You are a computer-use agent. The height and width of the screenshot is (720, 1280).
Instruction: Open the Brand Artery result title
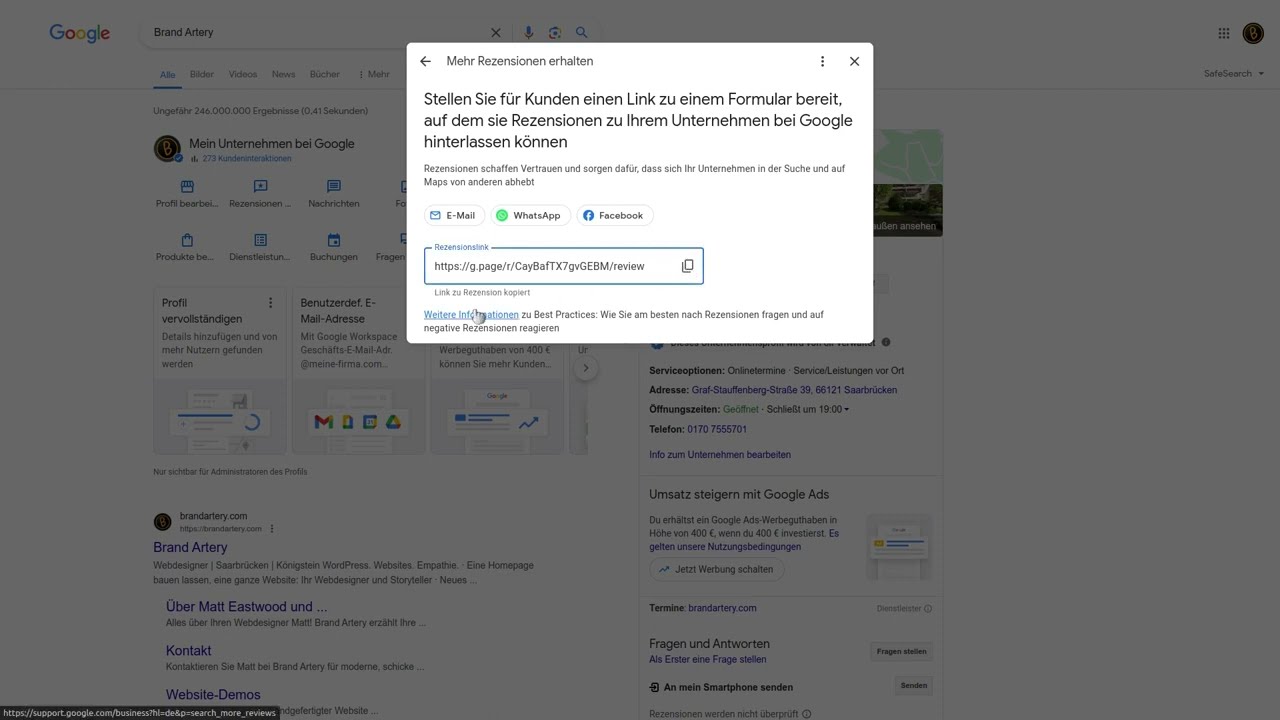tap(190, 547)
